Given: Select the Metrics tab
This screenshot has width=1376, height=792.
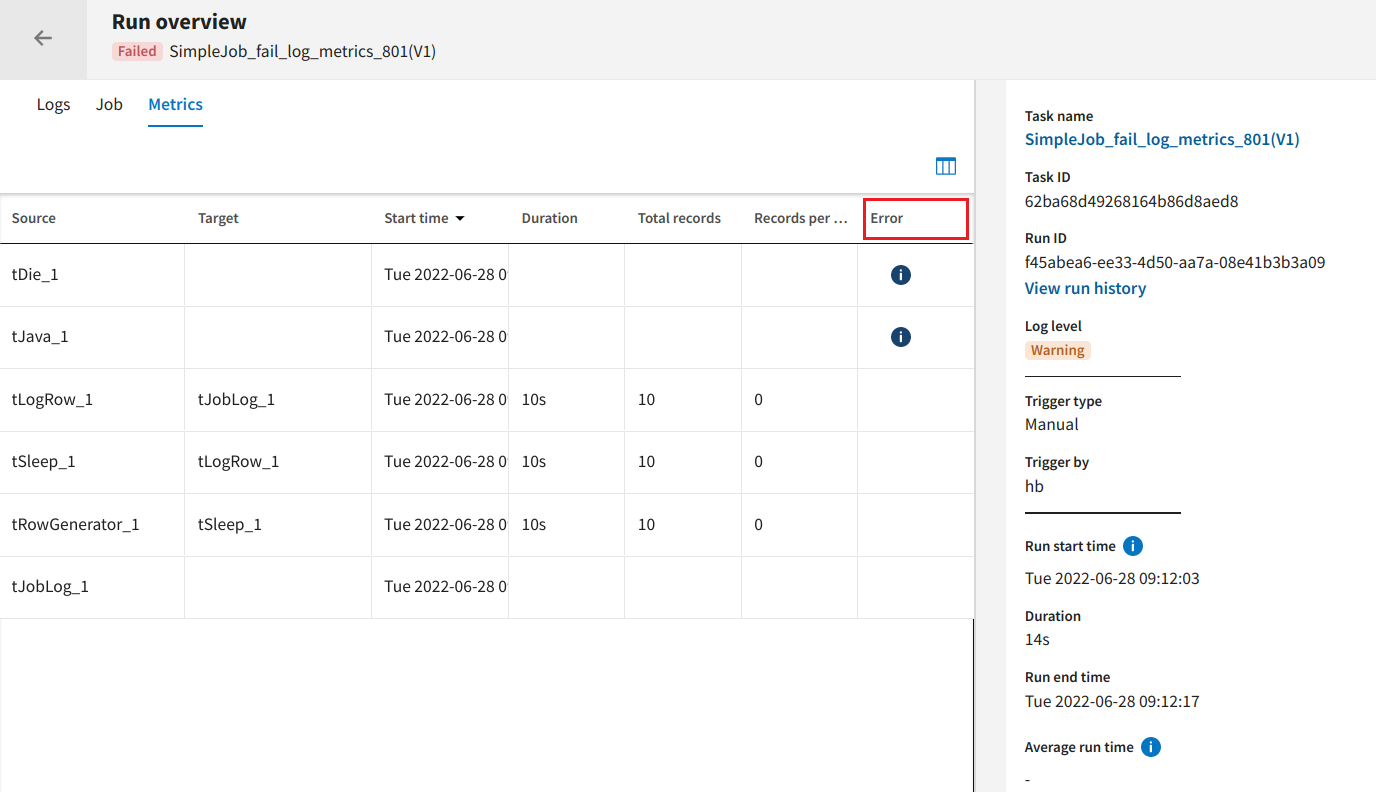Looking at the screenshot, I should (175, 104).
